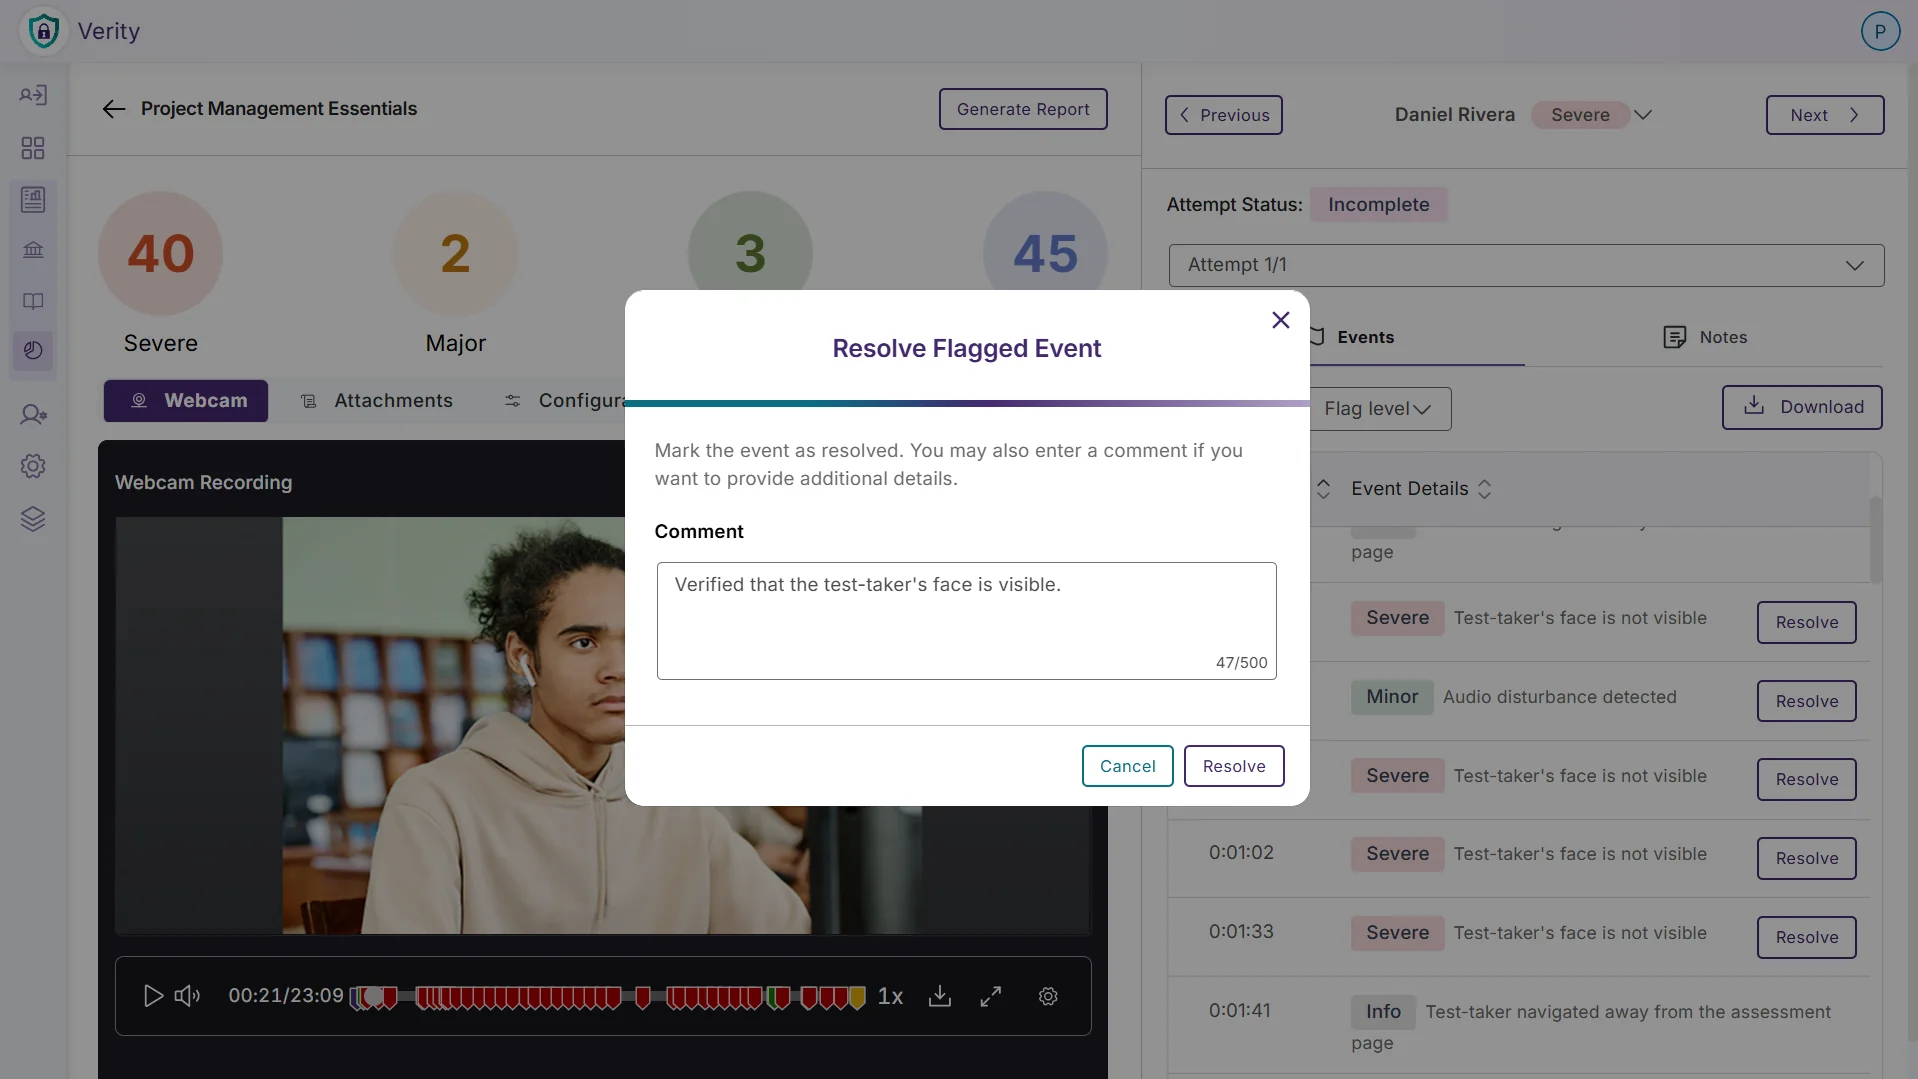
Task: Open the Flag level filter dropdown
Action: coord(1378,409)
